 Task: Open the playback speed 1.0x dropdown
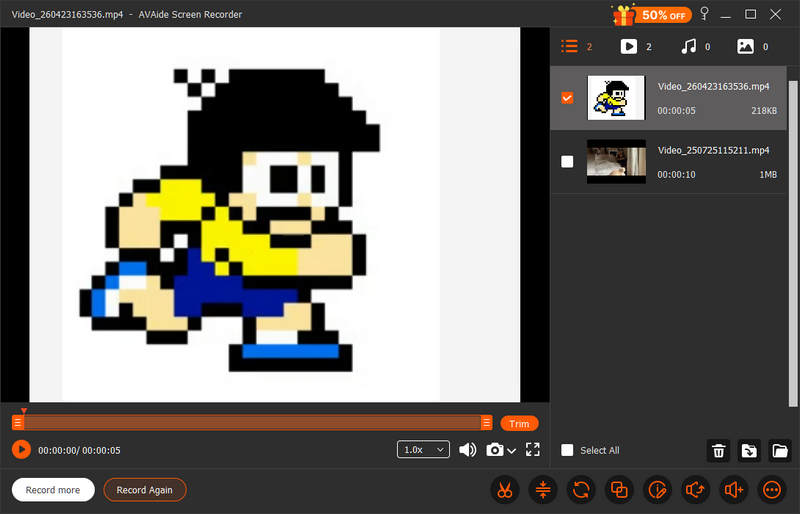(x=423, y=450)
